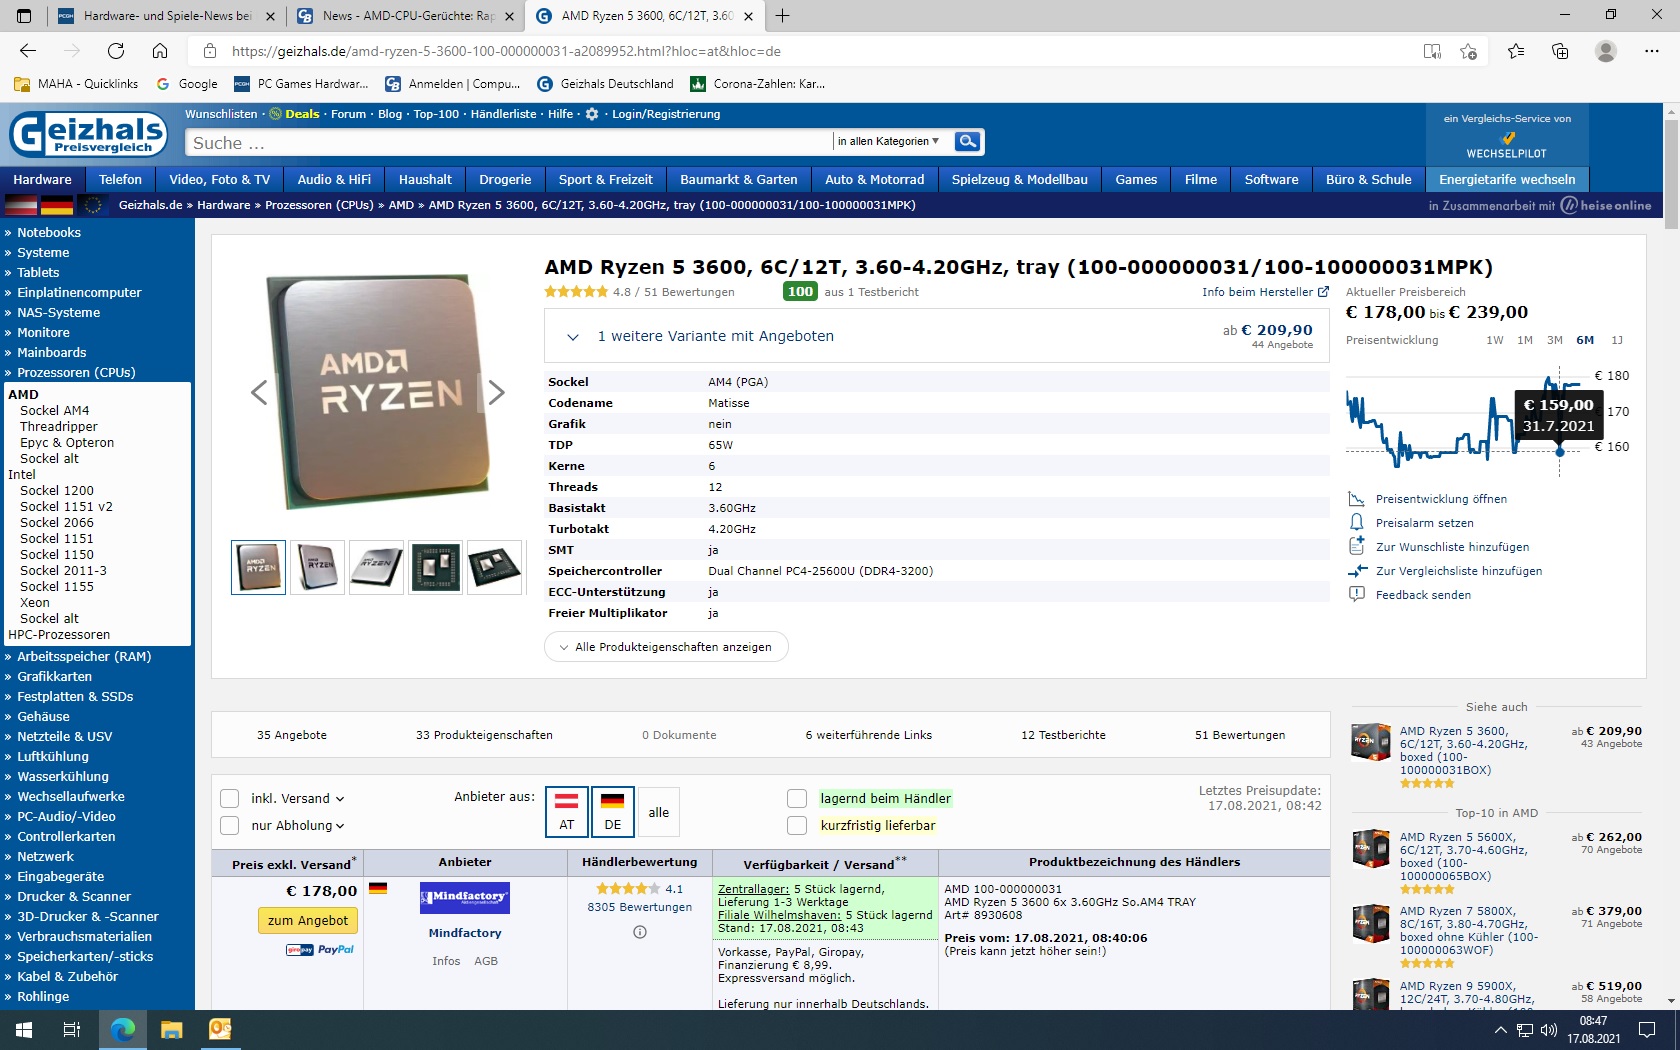Open the 'in allen Kategorien' dropdown
1680x1050 pixels.
(888, 142)
